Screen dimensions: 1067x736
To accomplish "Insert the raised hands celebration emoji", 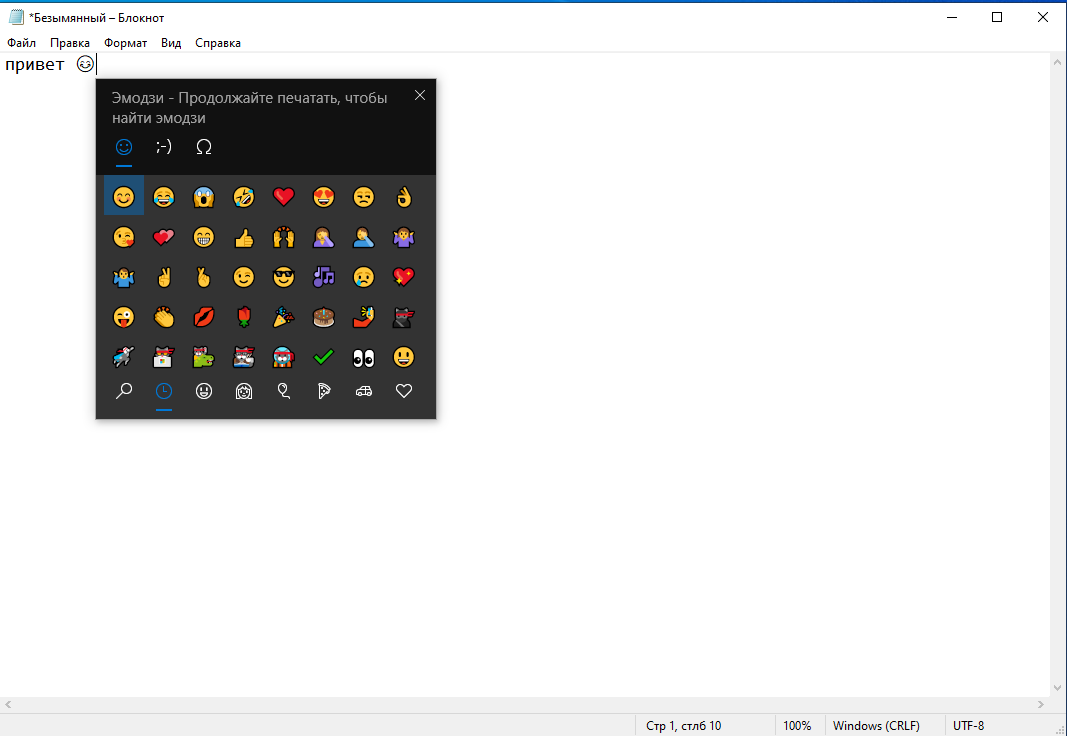I will tap(284, 237).
